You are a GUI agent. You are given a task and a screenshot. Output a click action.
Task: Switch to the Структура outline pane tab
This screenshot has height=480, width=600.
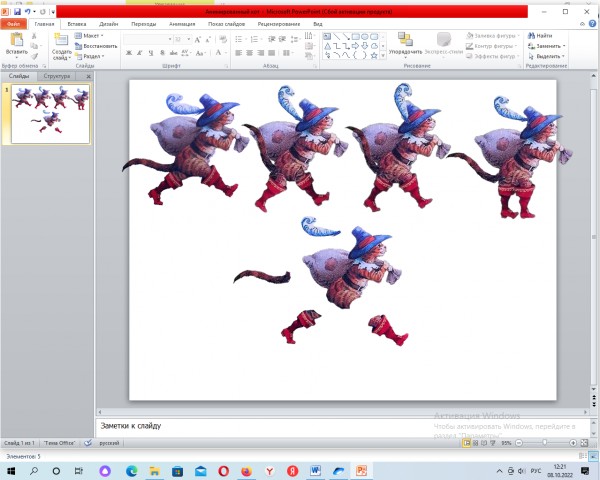point(57,76)
